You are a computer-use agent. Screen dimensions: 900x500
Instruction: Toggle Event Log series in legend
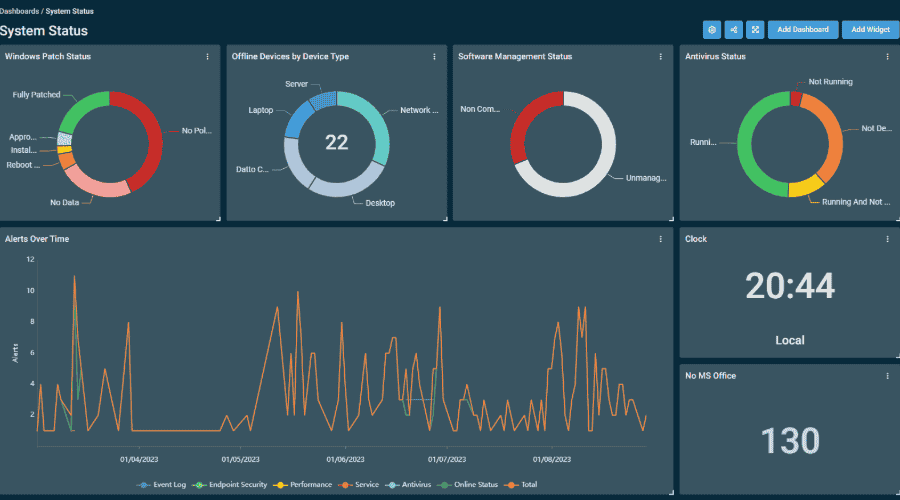[x=162, y=485]
